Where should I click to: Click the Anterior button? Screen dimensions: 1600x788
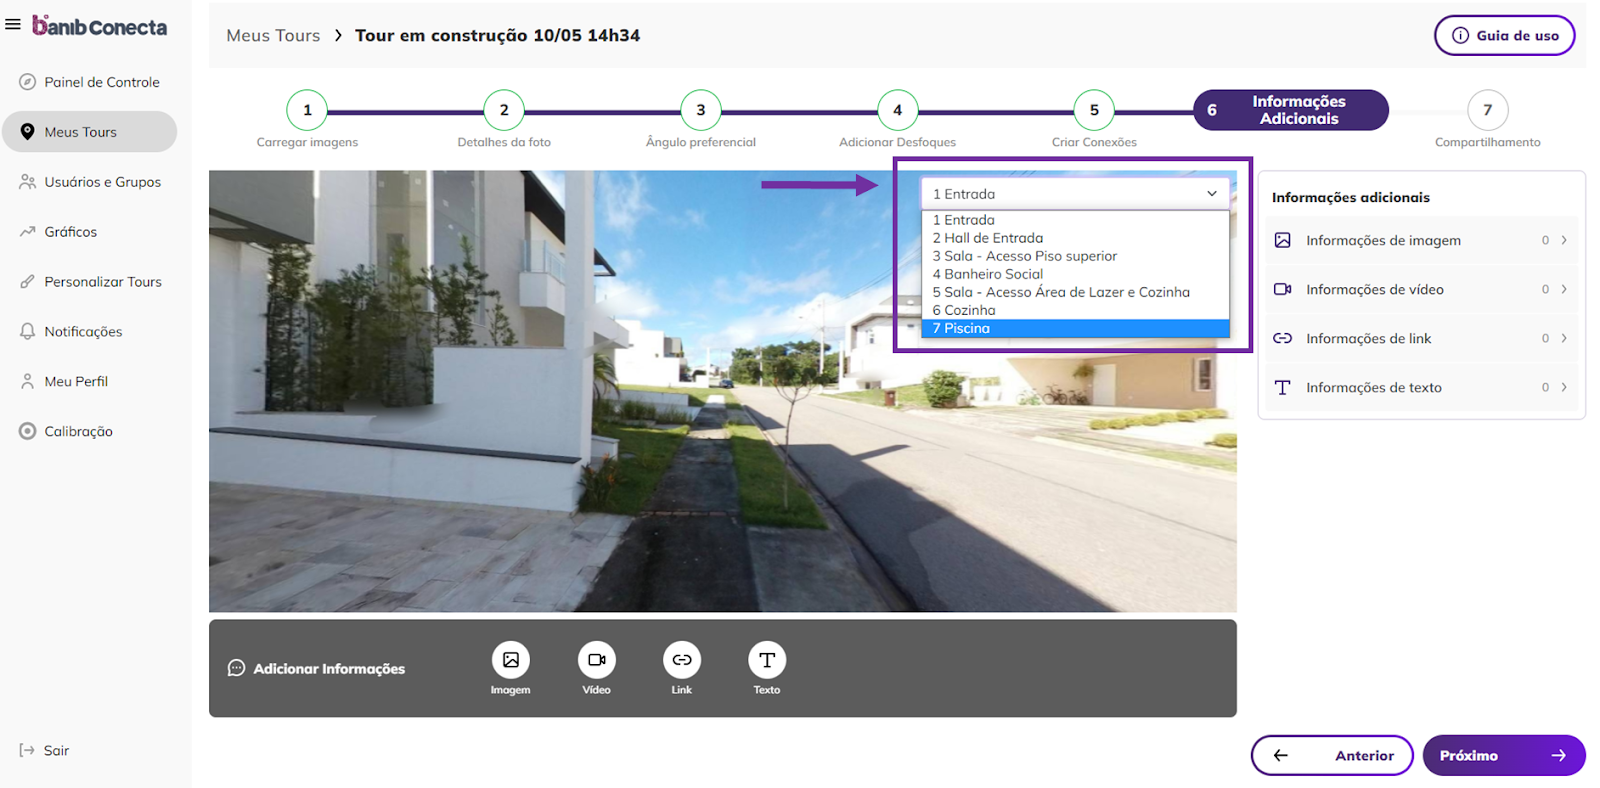[x=1332, y=755]
